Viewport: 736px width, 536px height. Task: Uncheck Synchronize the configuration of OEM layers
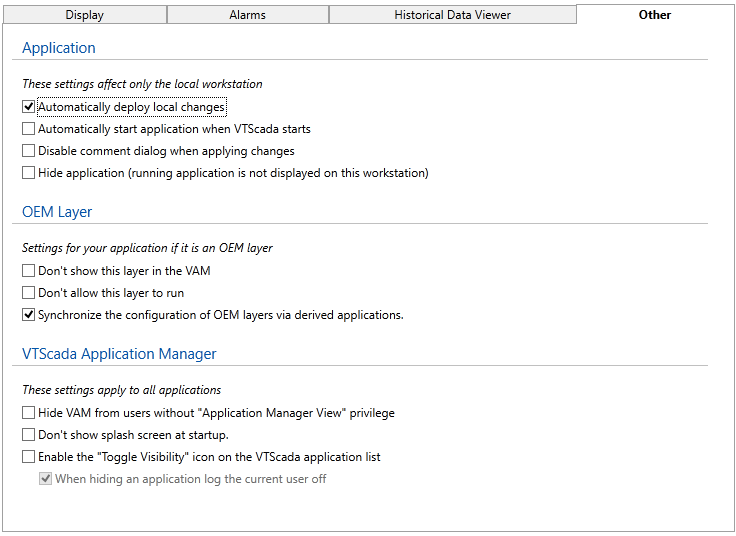tap(29, 314)
